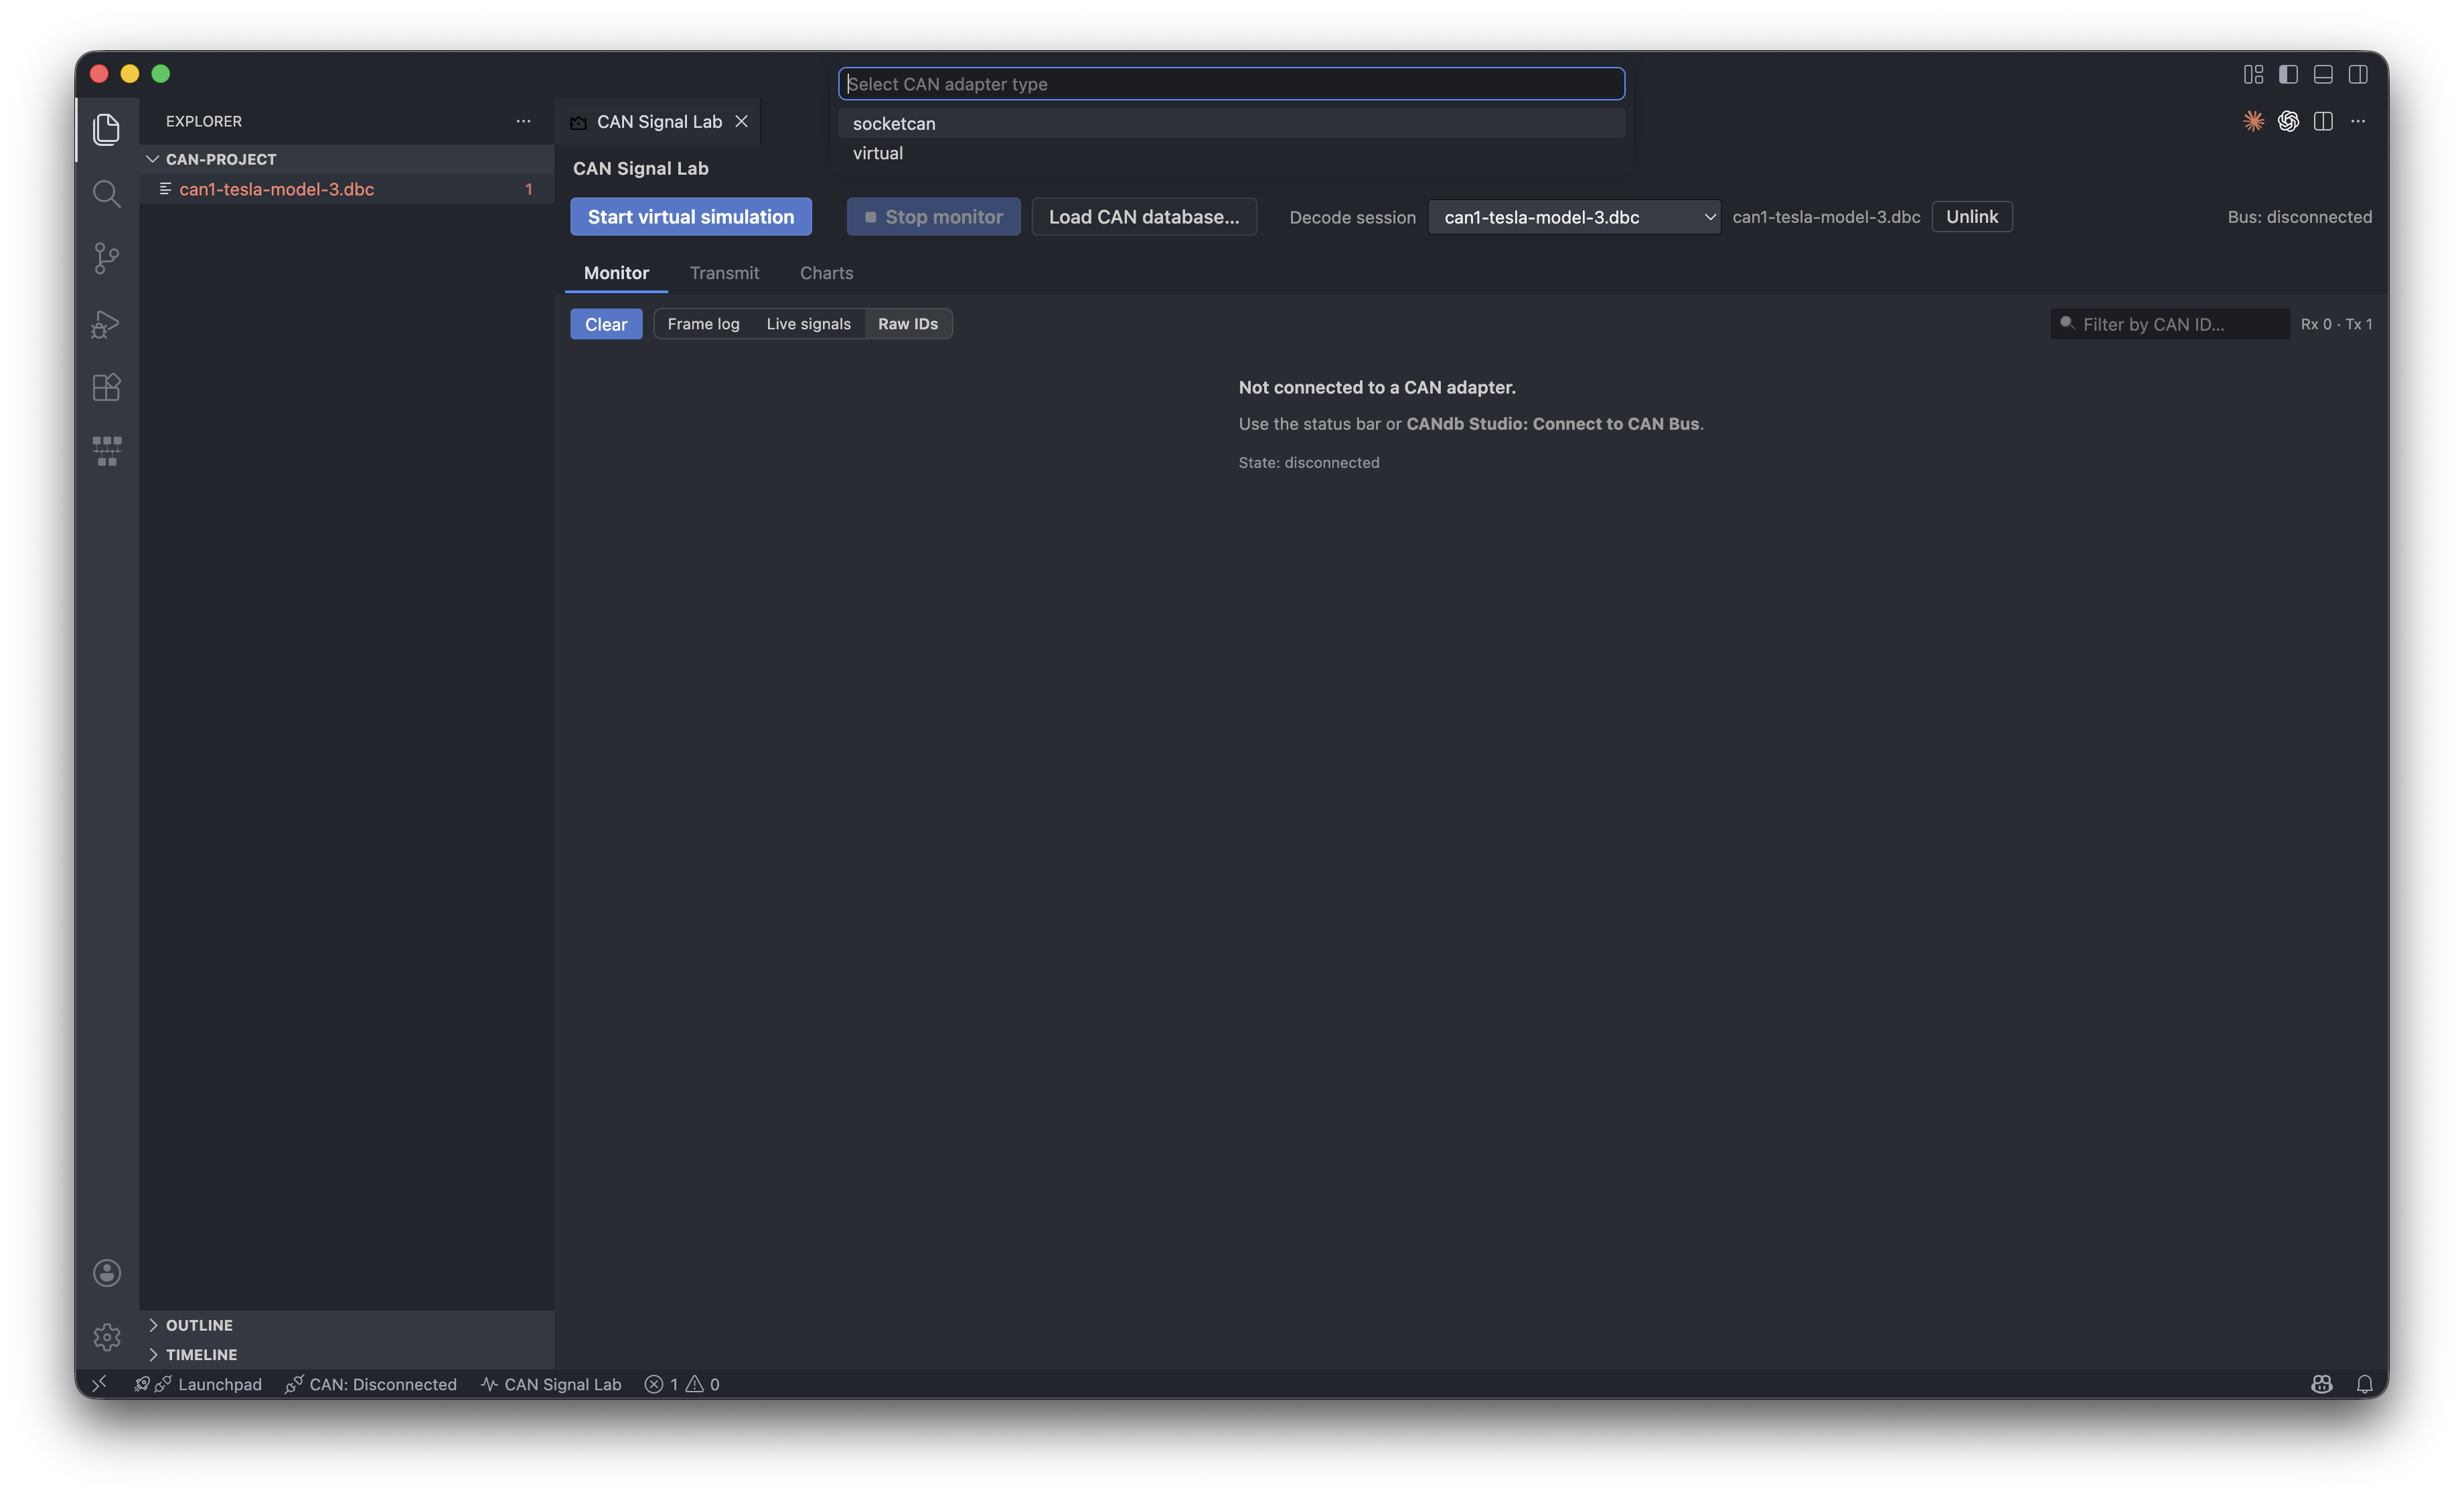Click the Accounts icon in activity bar
Screen dimensions: 2464x1498
tap(106, 1272)
